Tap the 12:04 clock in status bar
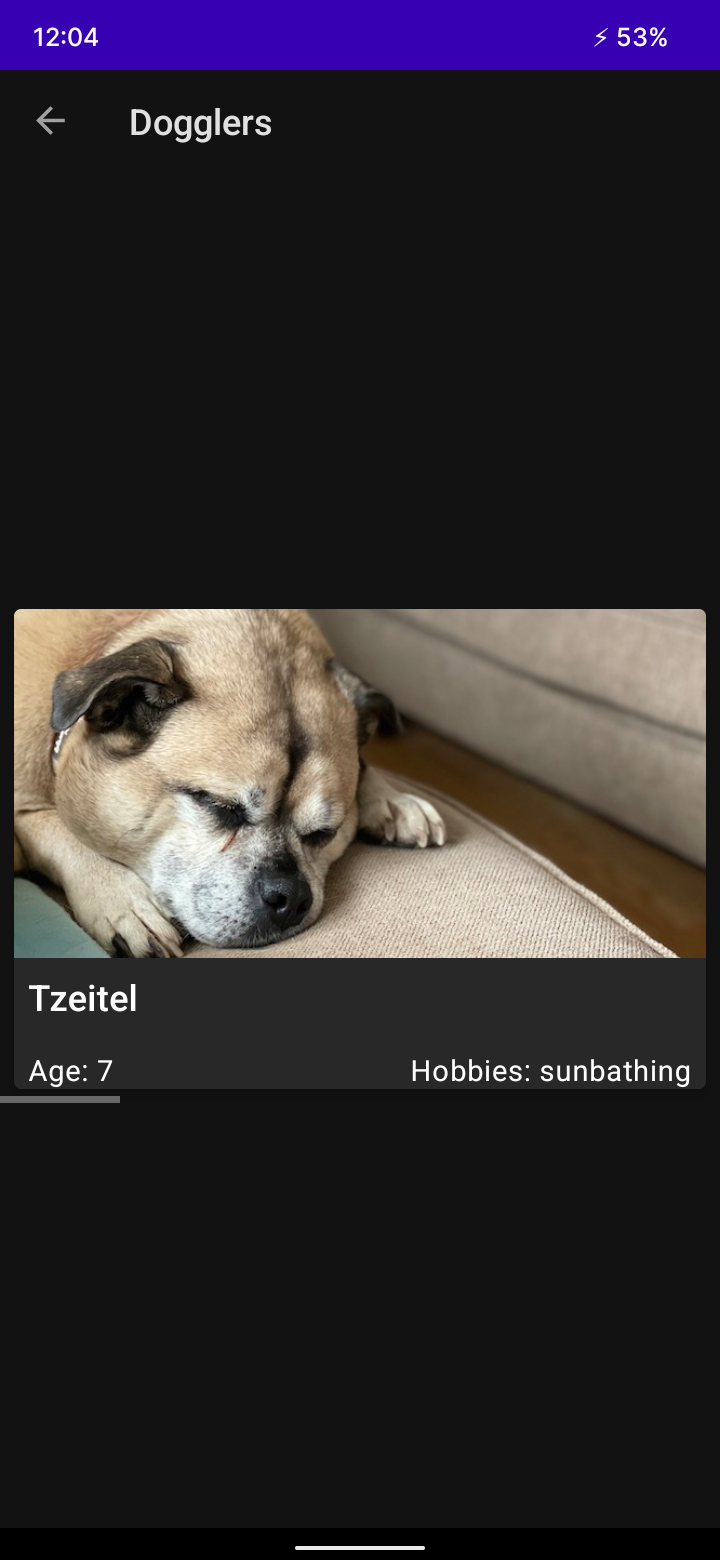Image resolution: width=720 pixels, height=1560 pixels. click(x=66, y=38)
